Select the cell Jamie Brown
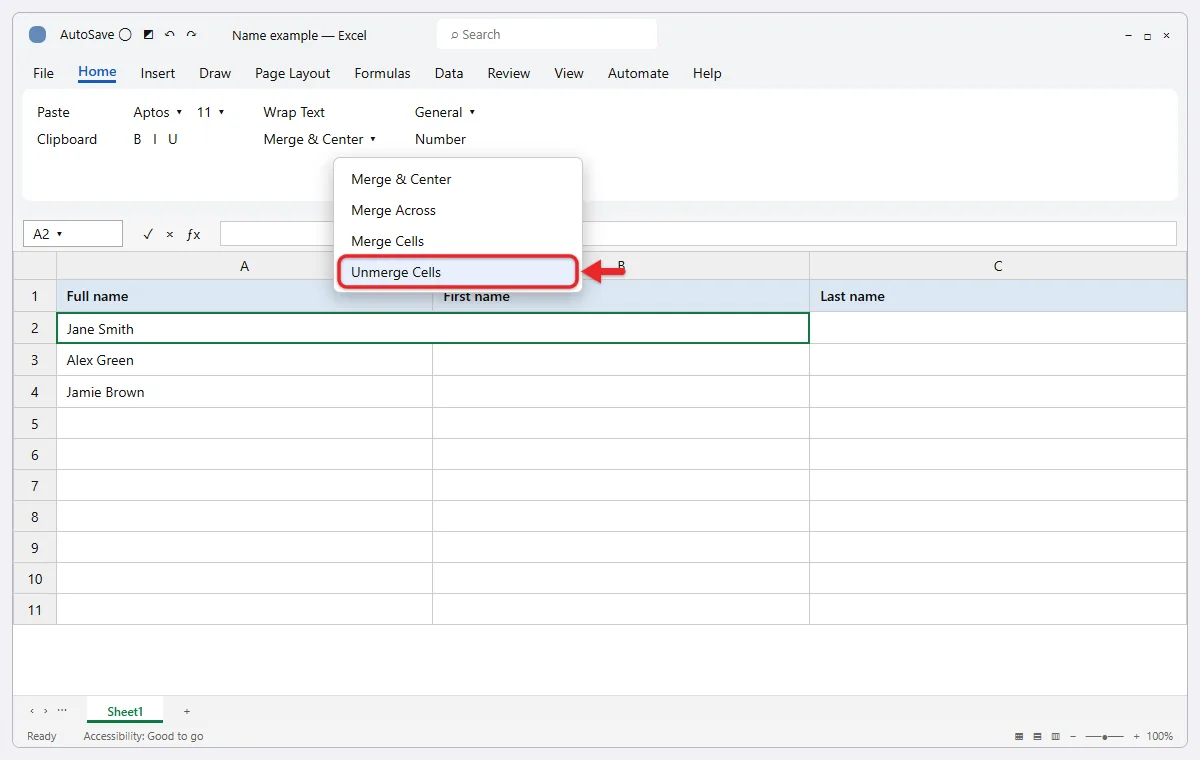The width and height of the screenshot is (1200, 760). [x=244, y=392]
